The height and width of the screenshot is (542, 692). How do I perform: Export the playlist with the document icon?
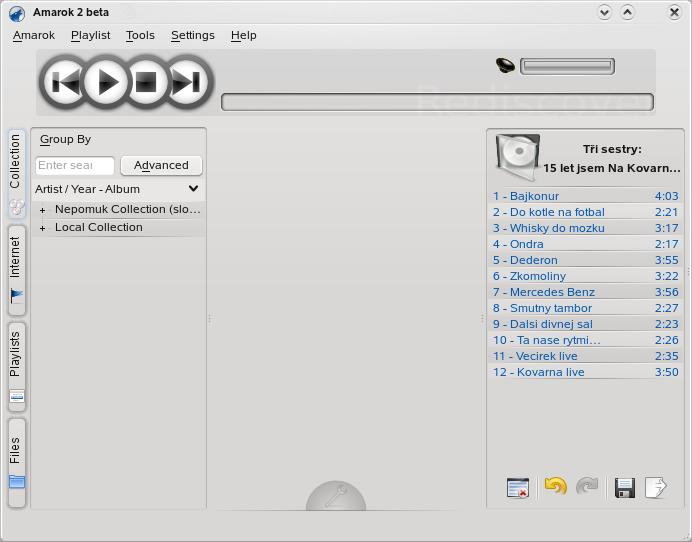click(656, 488)
